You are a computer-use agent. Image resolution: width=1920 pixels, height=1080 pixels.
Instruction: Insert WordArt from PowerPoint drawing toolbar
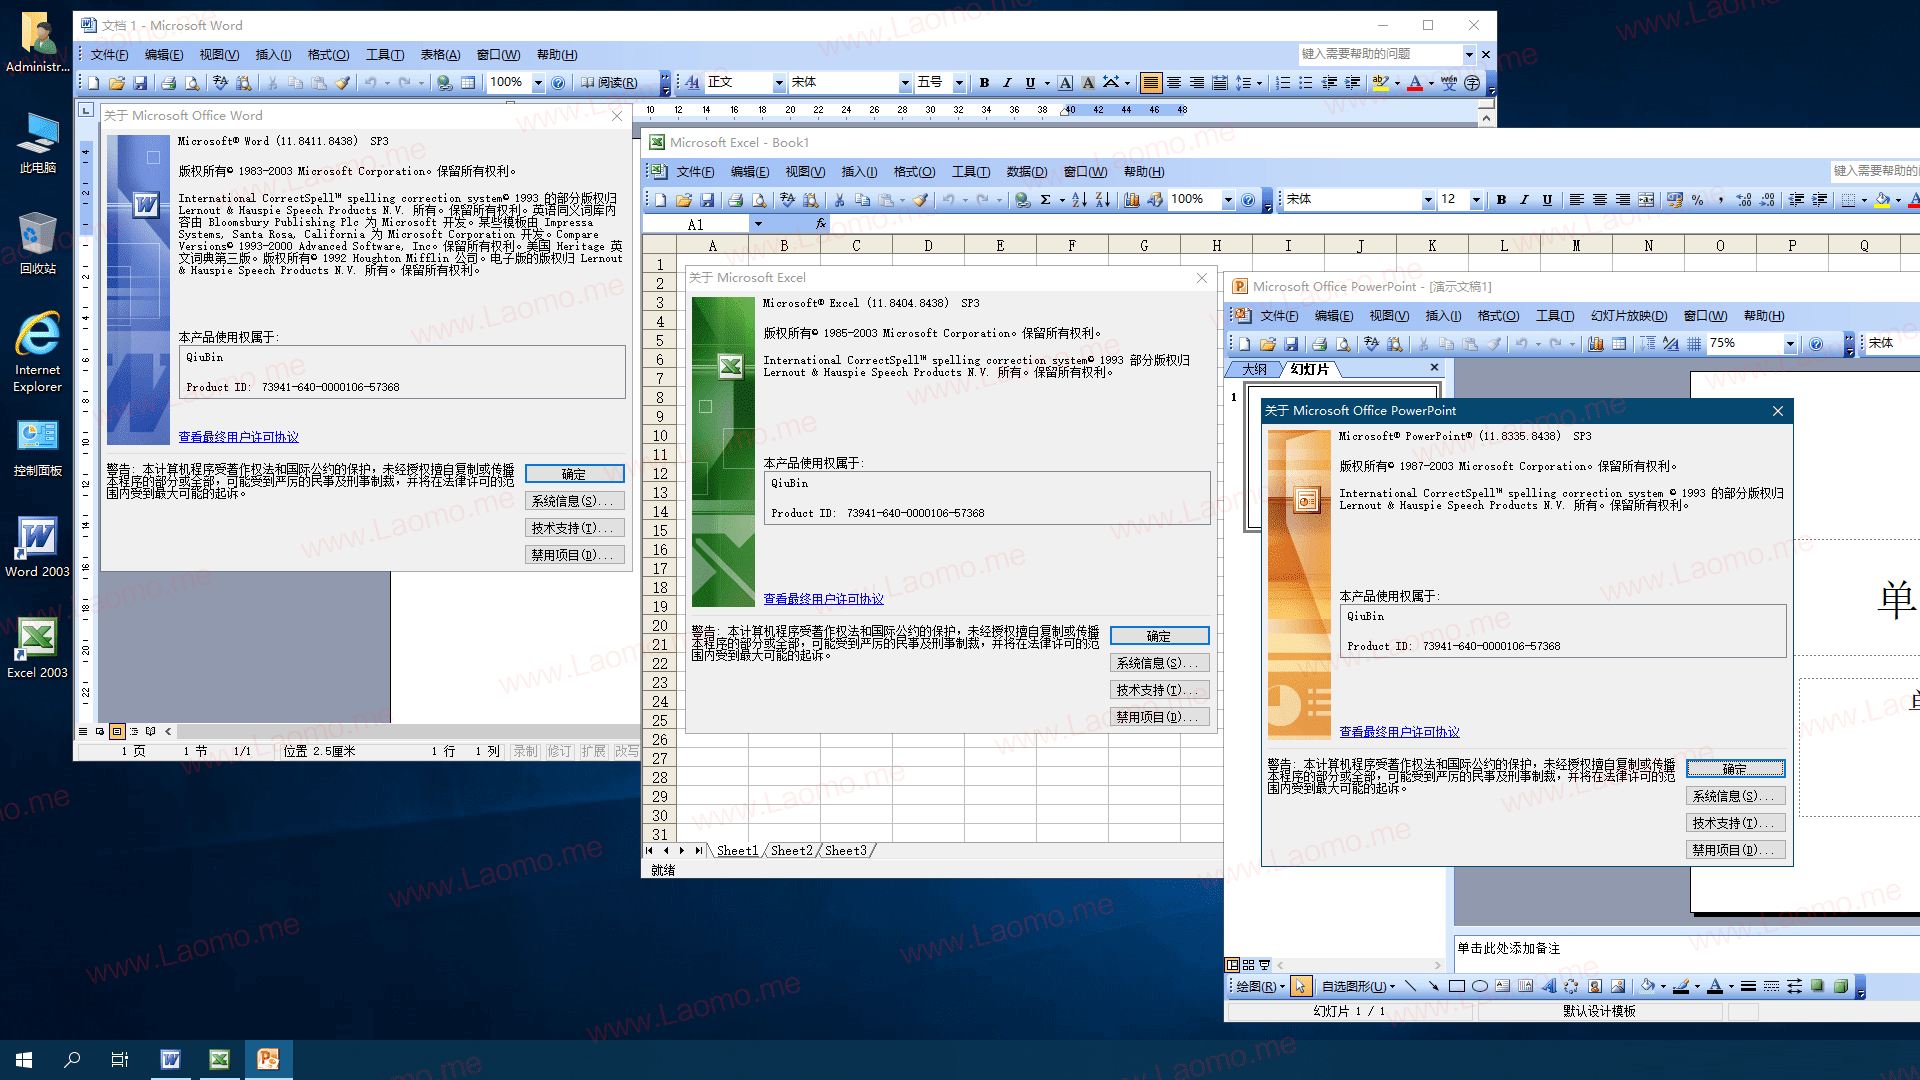click(1549, 986)
